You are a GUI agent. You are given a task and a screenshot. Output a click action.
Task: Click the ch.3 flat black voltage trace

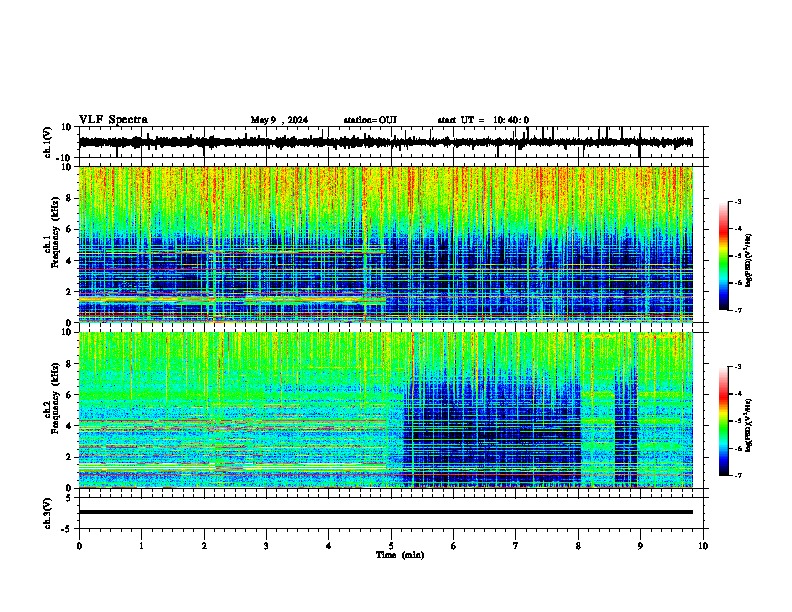tap(386, 512)
